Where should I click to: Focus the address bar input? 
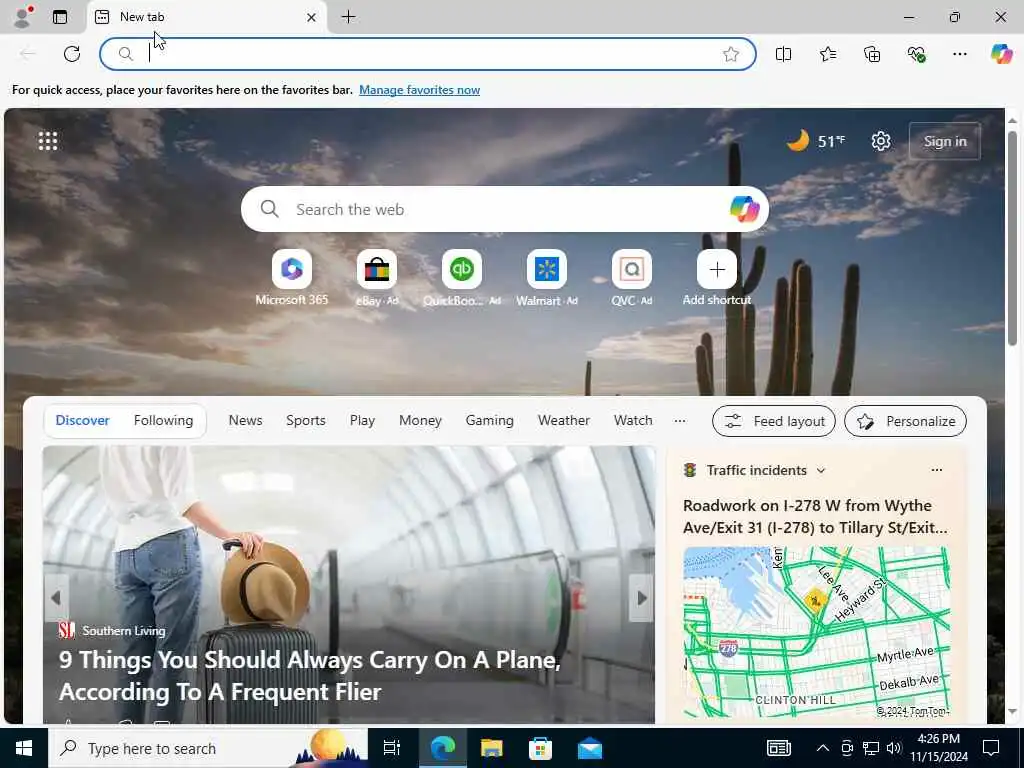click(428, 54)
